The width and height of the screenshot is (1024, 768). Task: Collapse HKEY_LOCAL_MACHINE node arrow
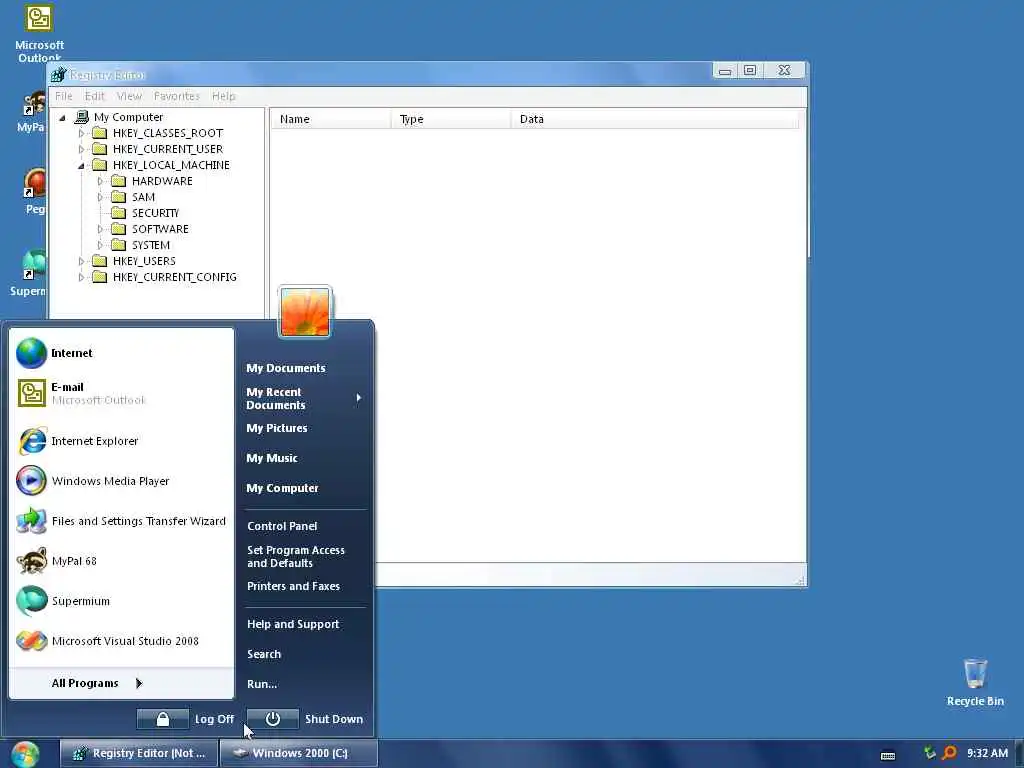[x=81, y=165]
